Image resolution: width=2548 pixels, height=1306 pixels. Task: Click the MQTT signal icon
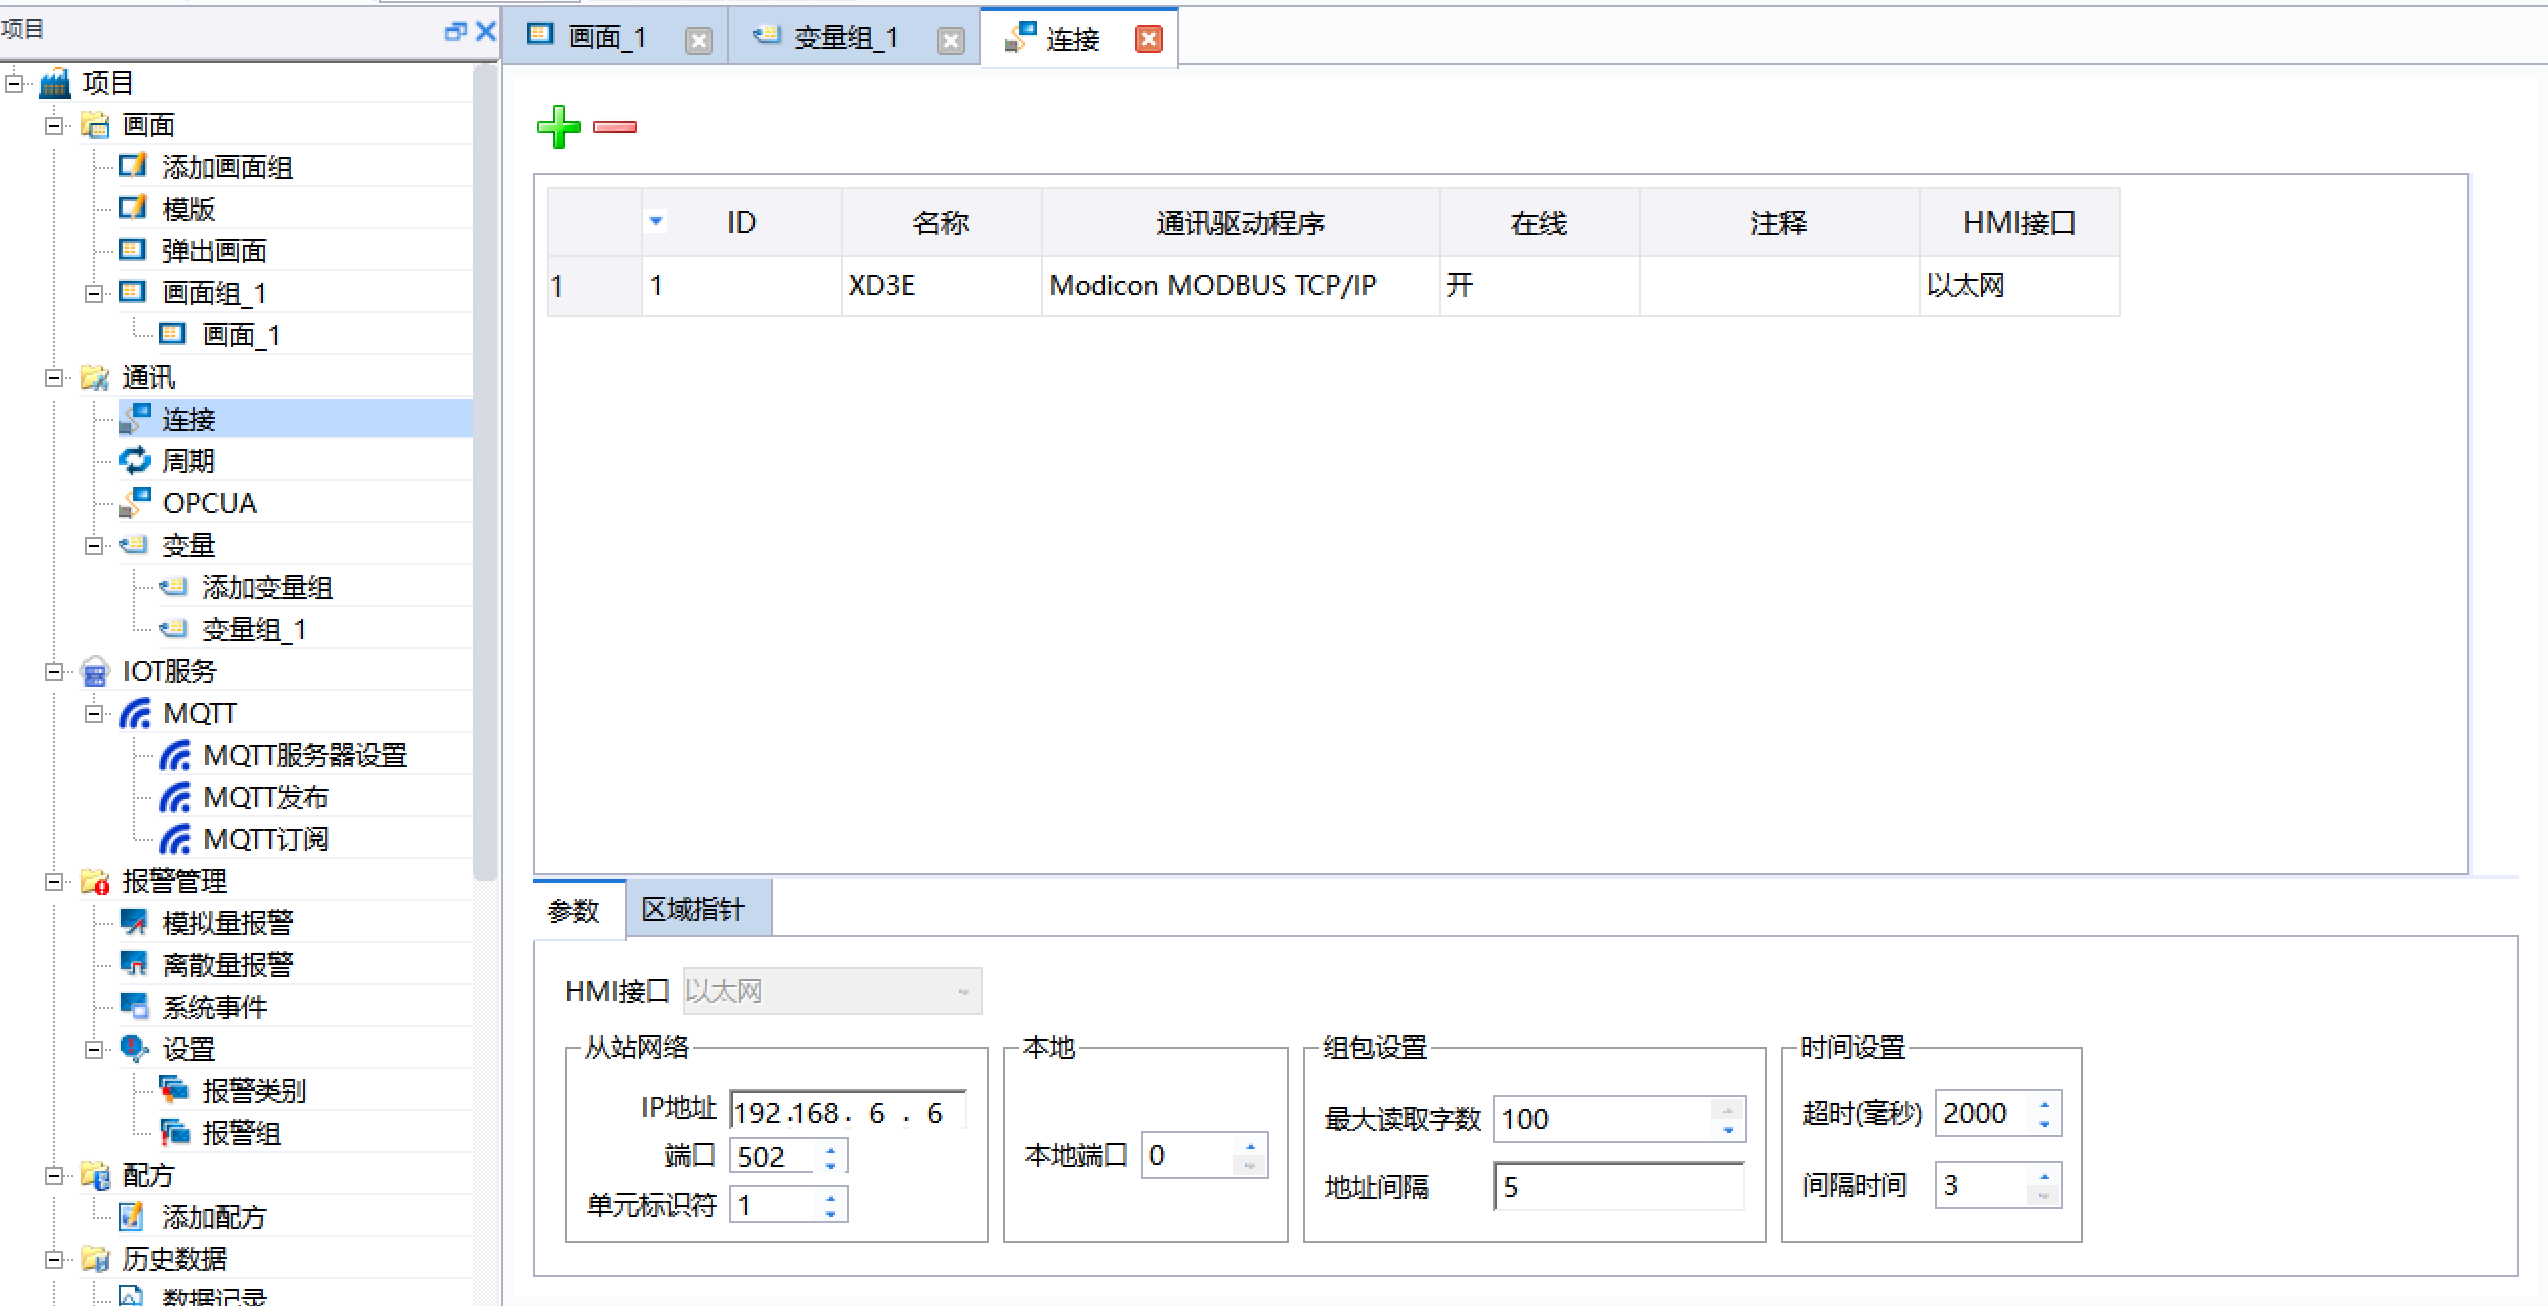(134, 713)
